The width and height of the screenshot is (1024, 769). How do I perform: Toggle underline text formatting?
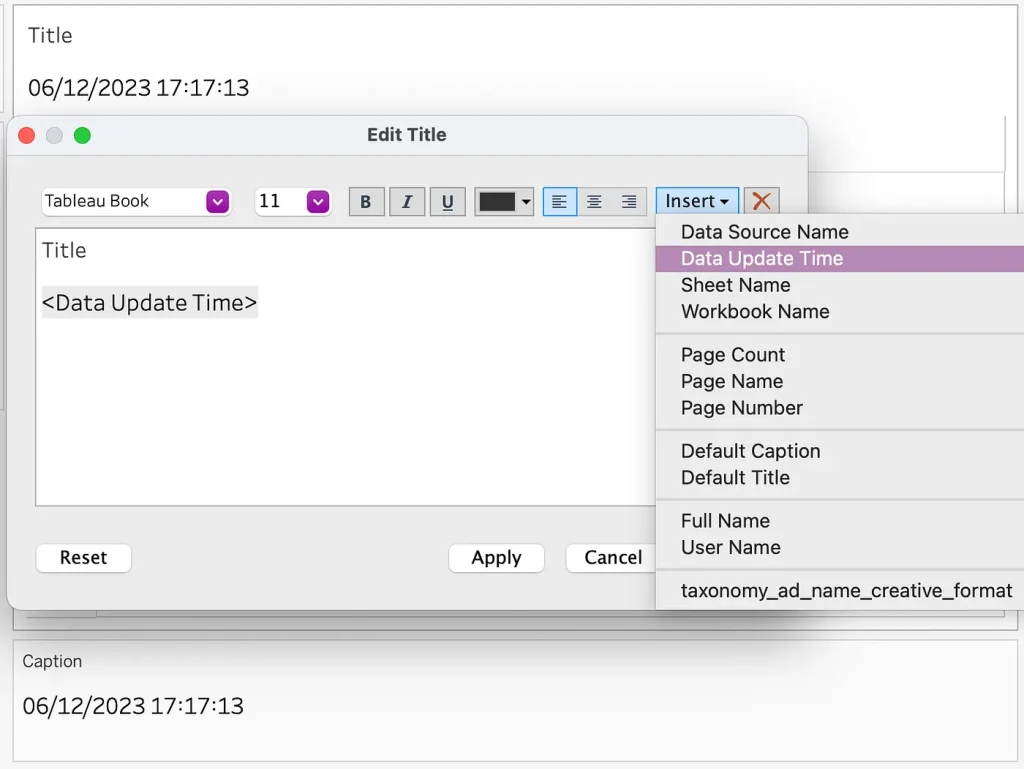(447, 202)
